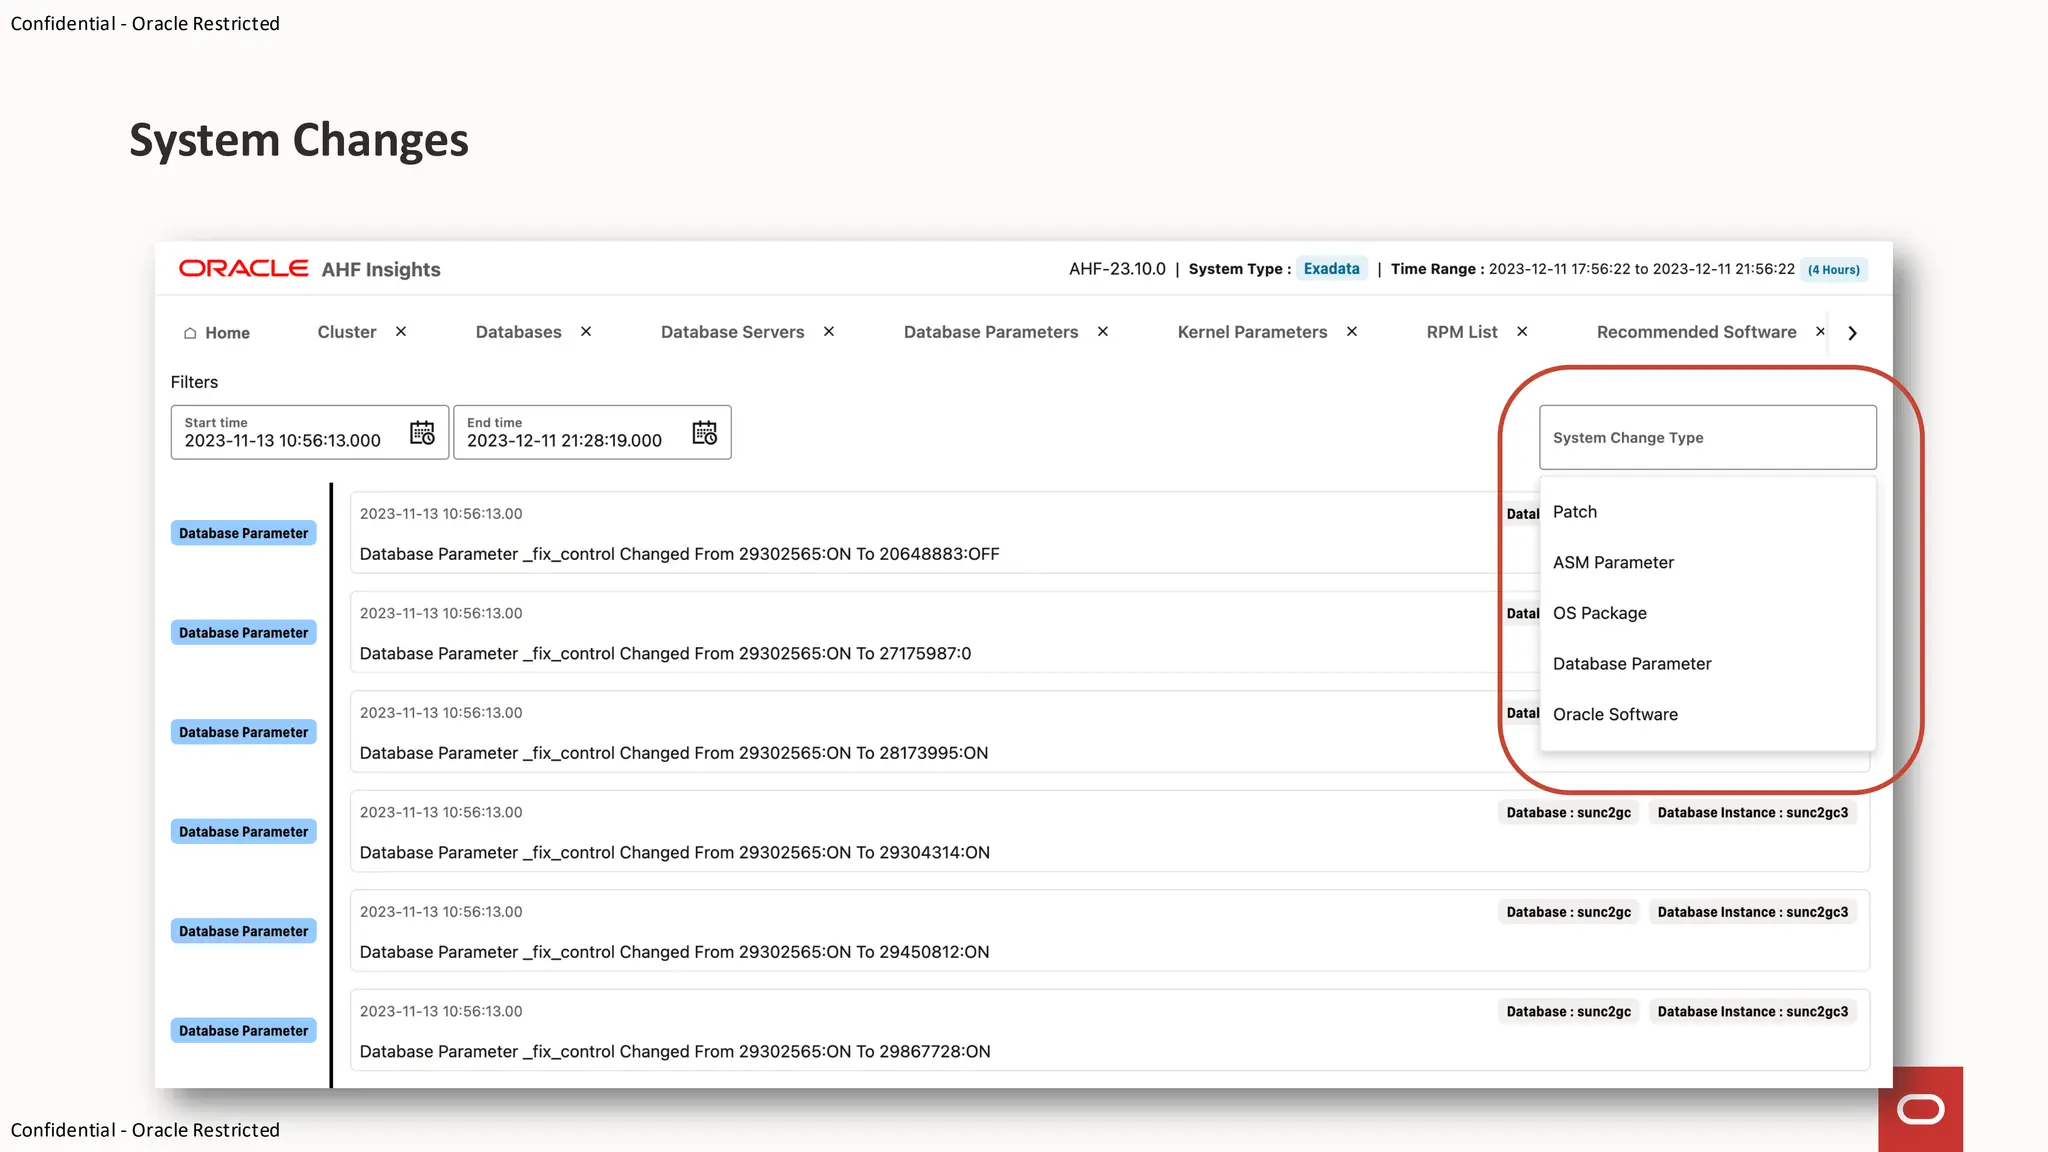Click the Home icon
Screen dimensions: 2048x1152
pyautogui.click(x=190, y=333)
